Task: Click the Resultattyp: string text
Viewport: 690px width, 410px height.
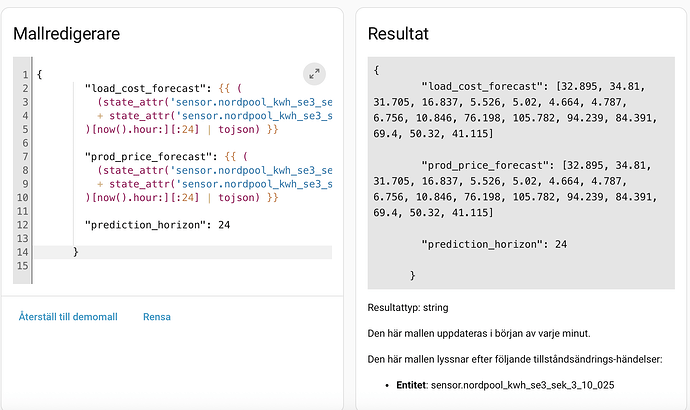Action: [408, 308]
